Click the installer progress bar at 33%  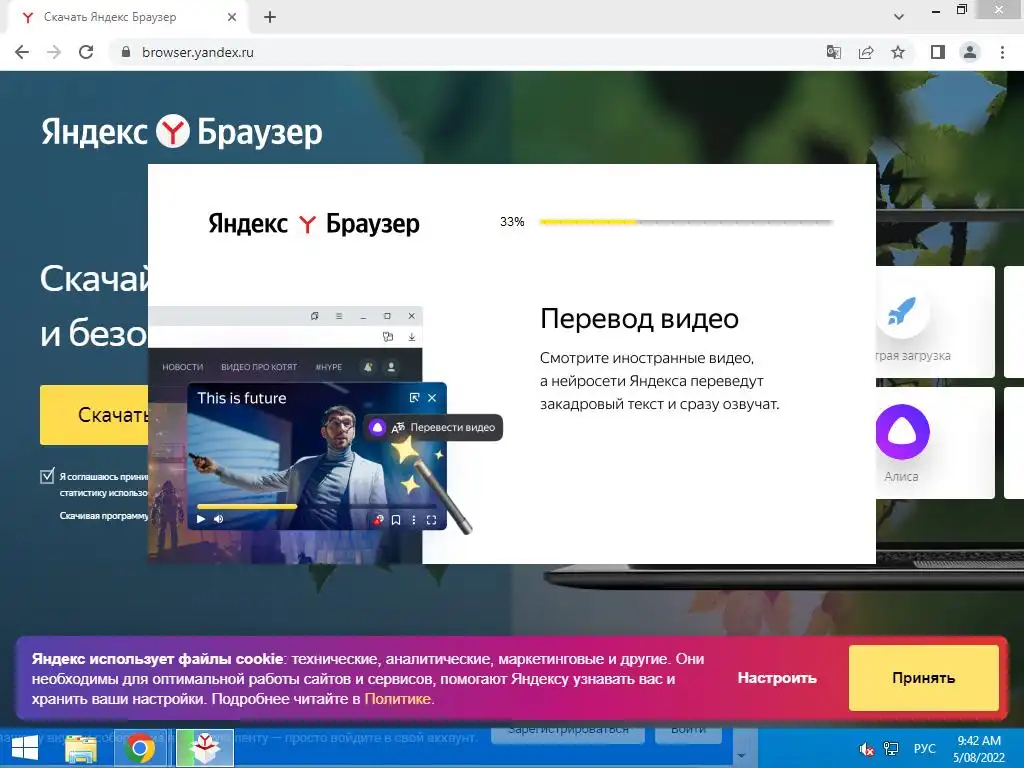[x=686, y=222]
